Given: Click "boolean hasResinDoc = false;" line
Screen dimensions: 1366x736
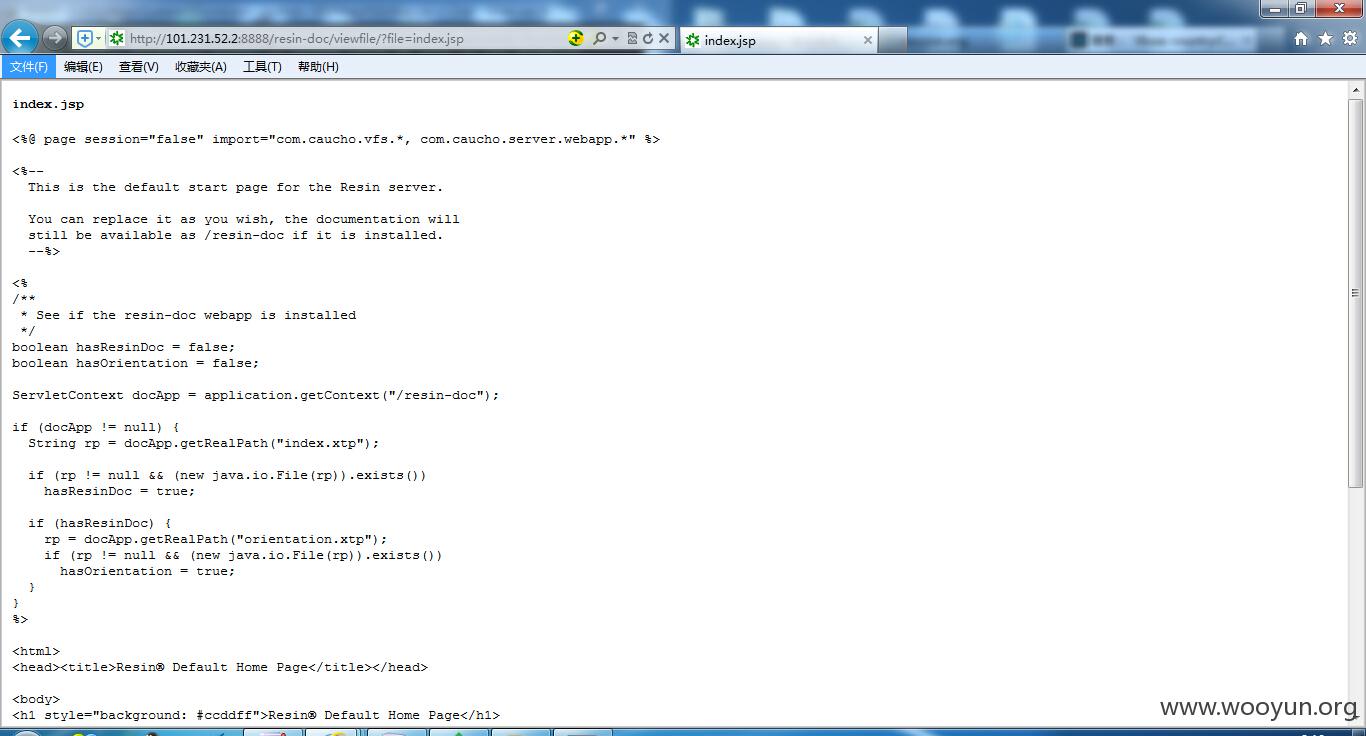Looking at the screenshot, I should pyautogui.click(x=124, y=347).
